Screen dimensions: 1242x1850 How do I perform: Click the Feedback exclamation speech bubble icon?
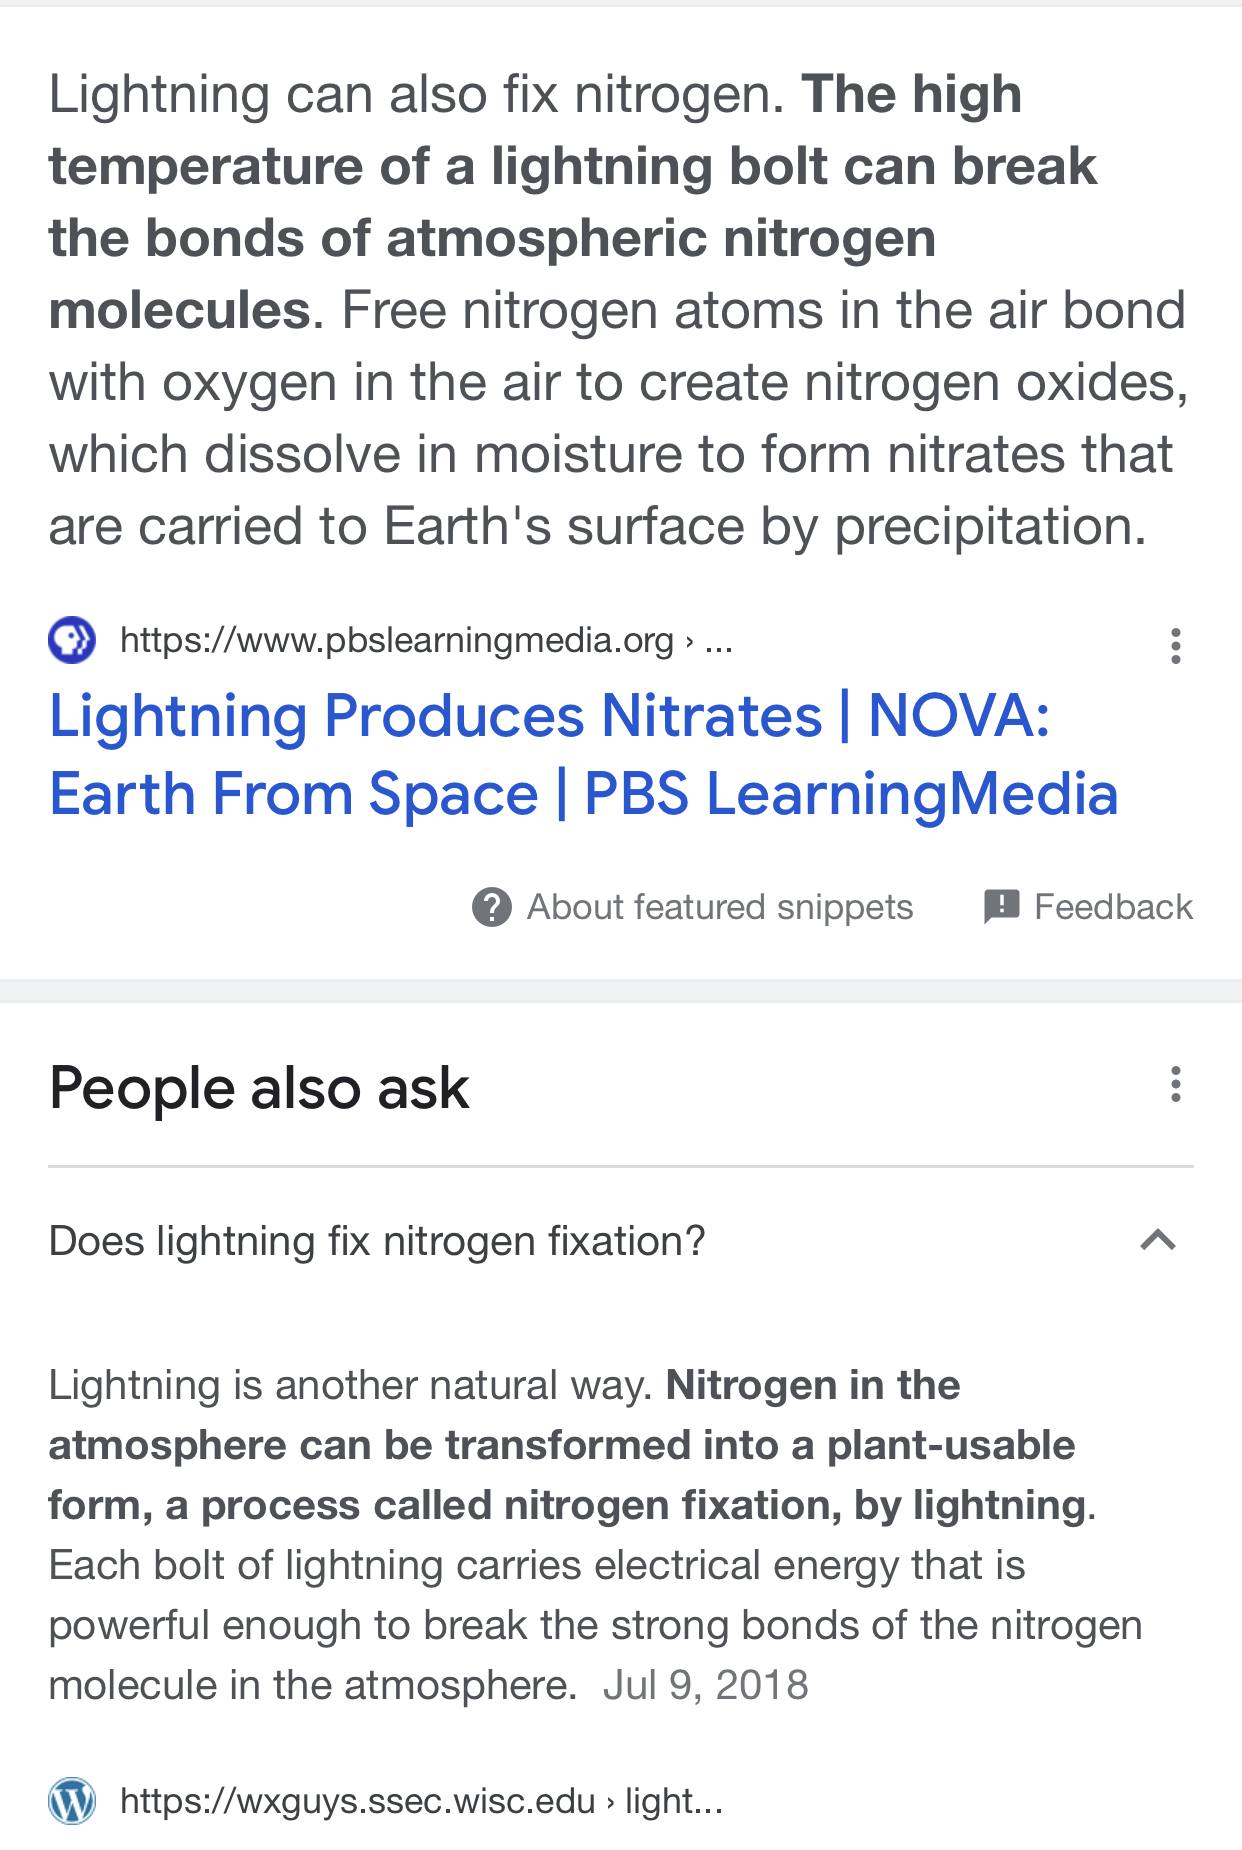point(1001,907)
